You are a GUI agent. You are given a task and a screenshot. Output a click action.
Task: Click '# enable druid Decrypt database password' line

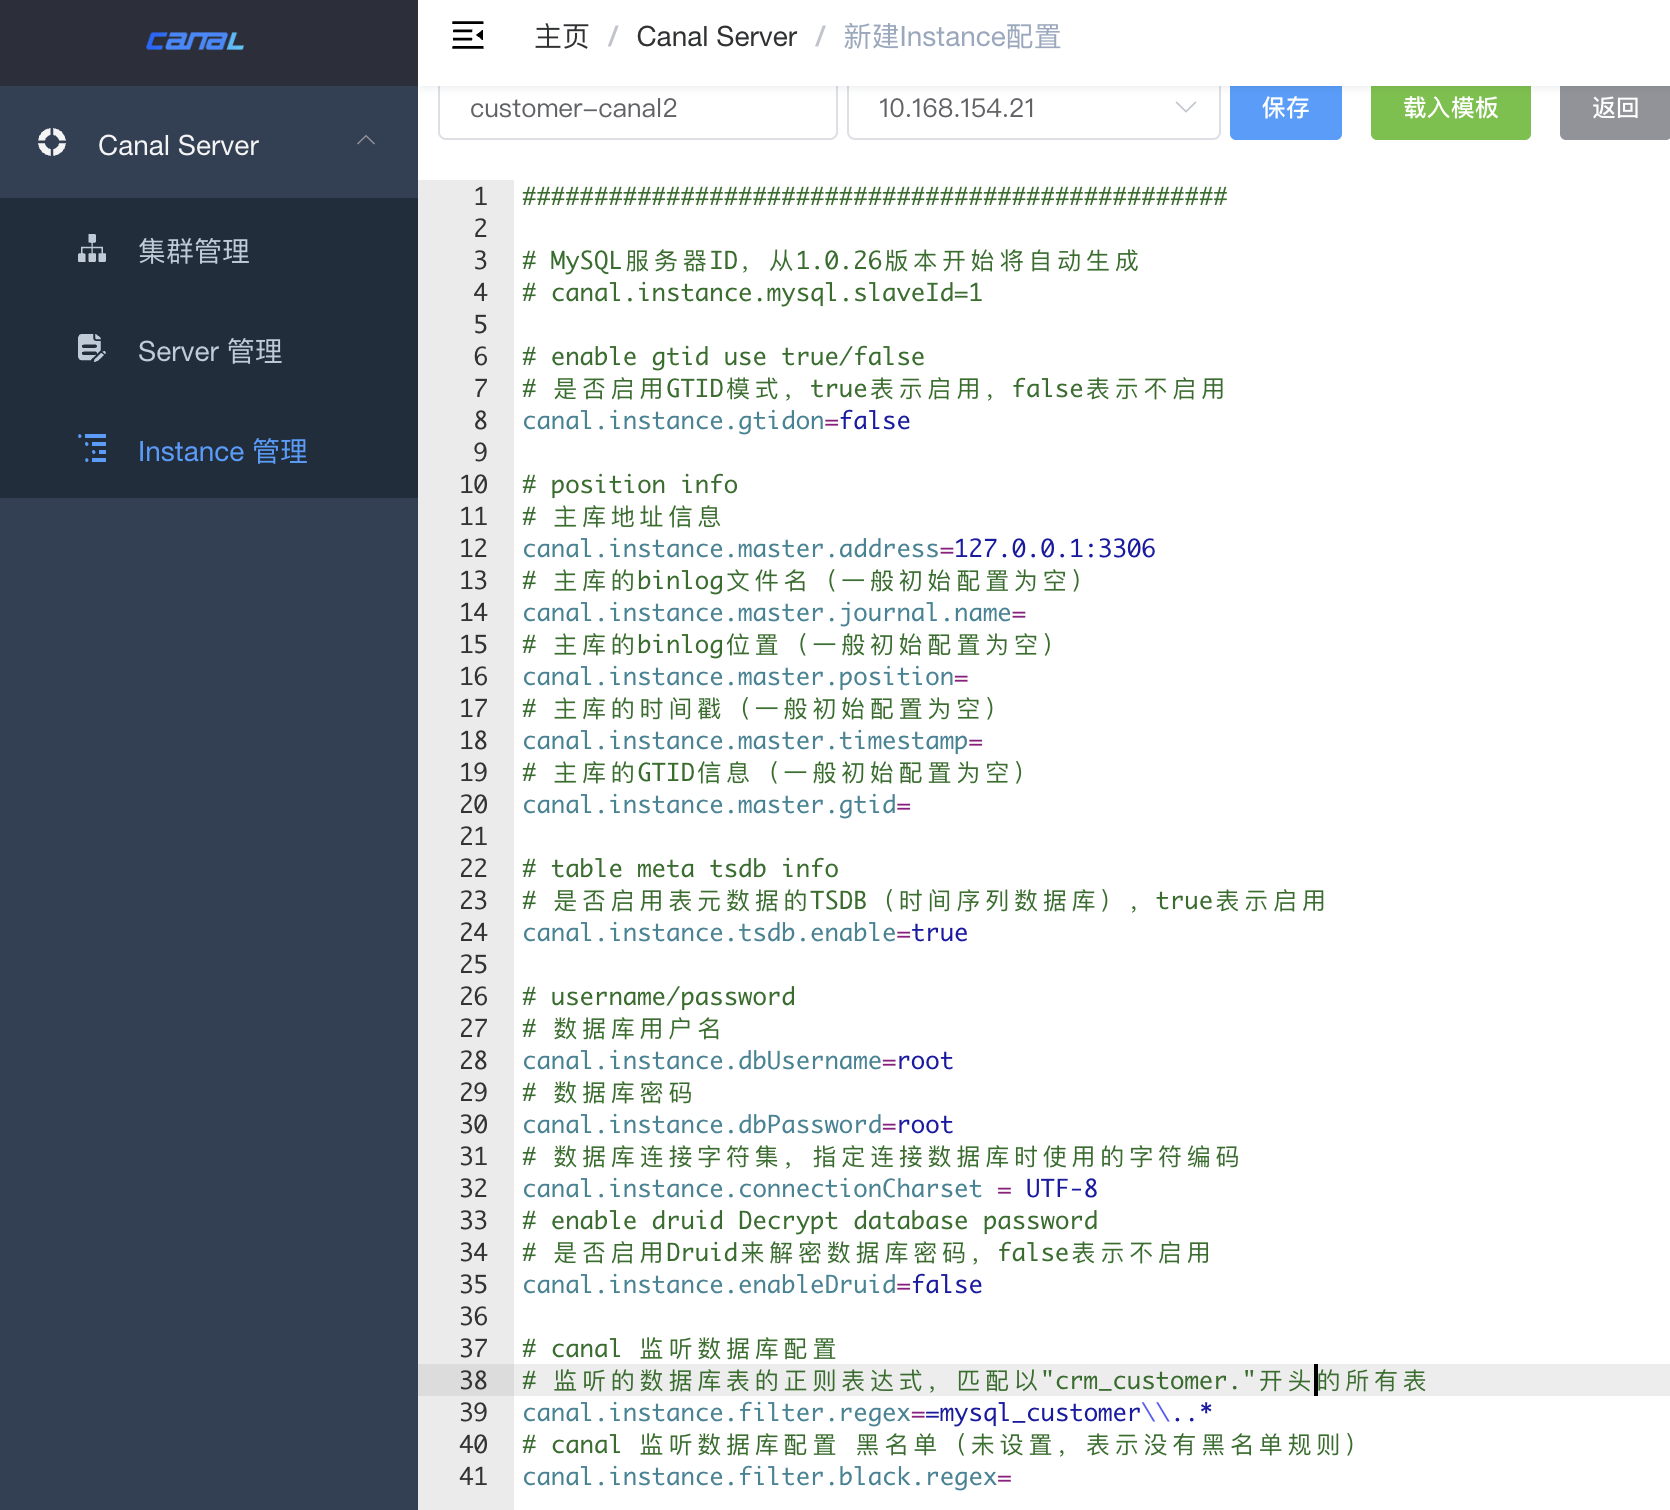click(810, 1220)
